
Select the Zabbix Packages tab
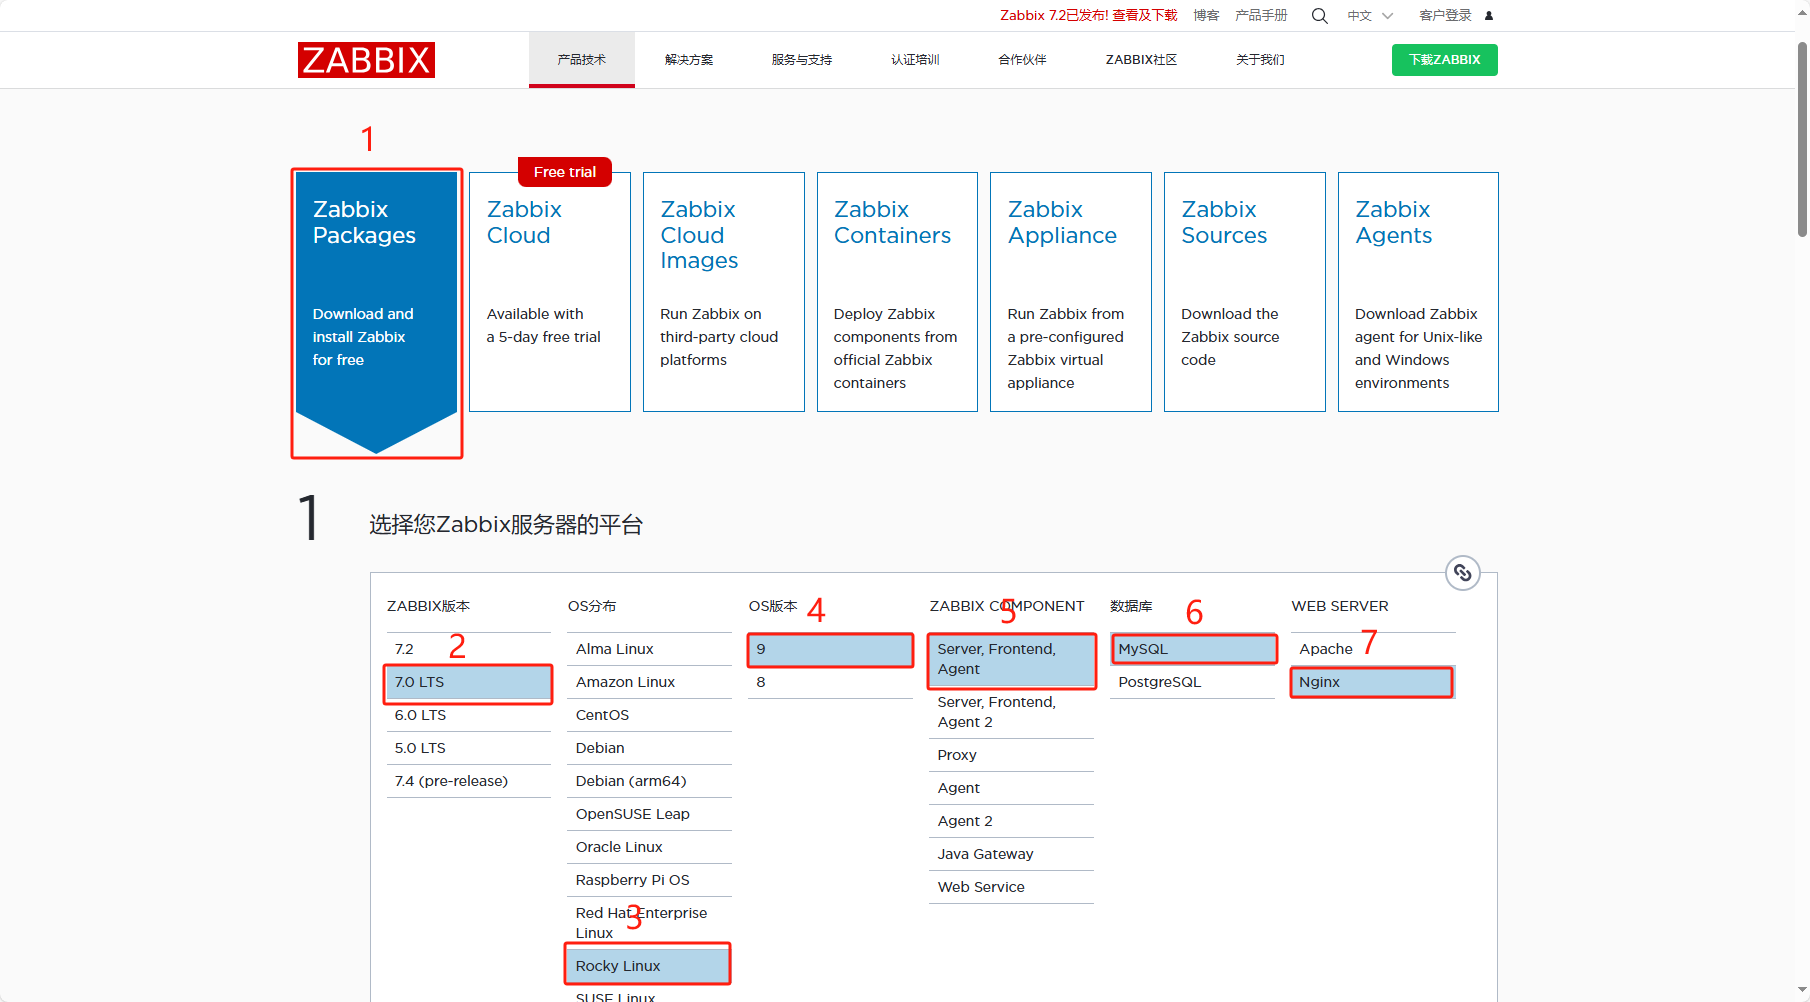(x=377, y=312)
